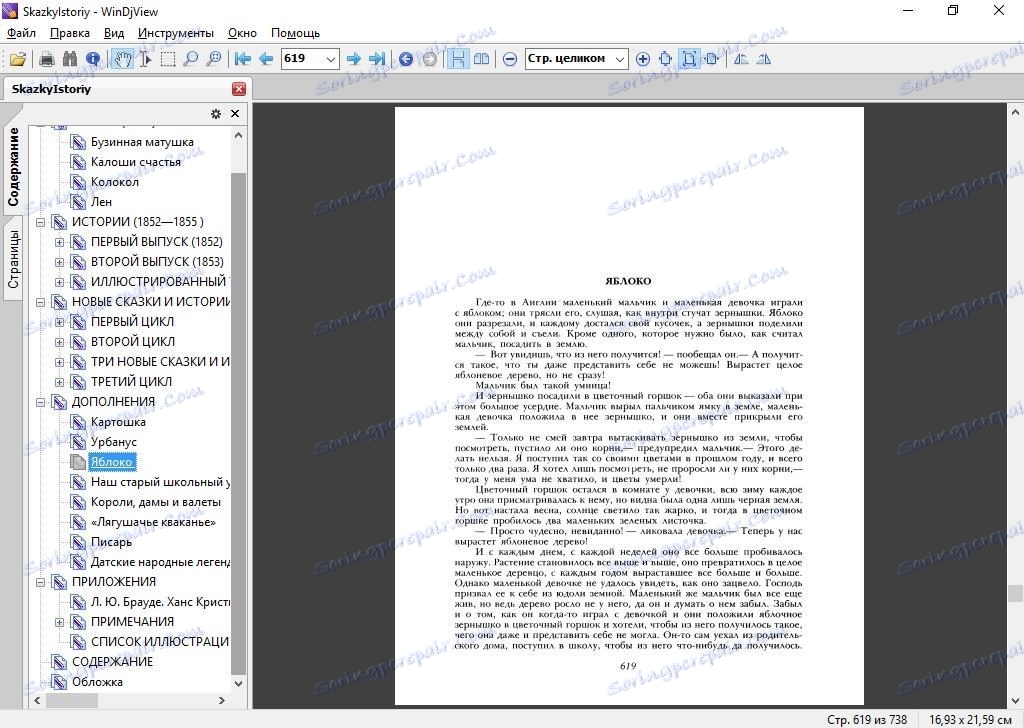
Task: Click the bookmark icon beside 'Лен'
Action: (x=78, y=202)
